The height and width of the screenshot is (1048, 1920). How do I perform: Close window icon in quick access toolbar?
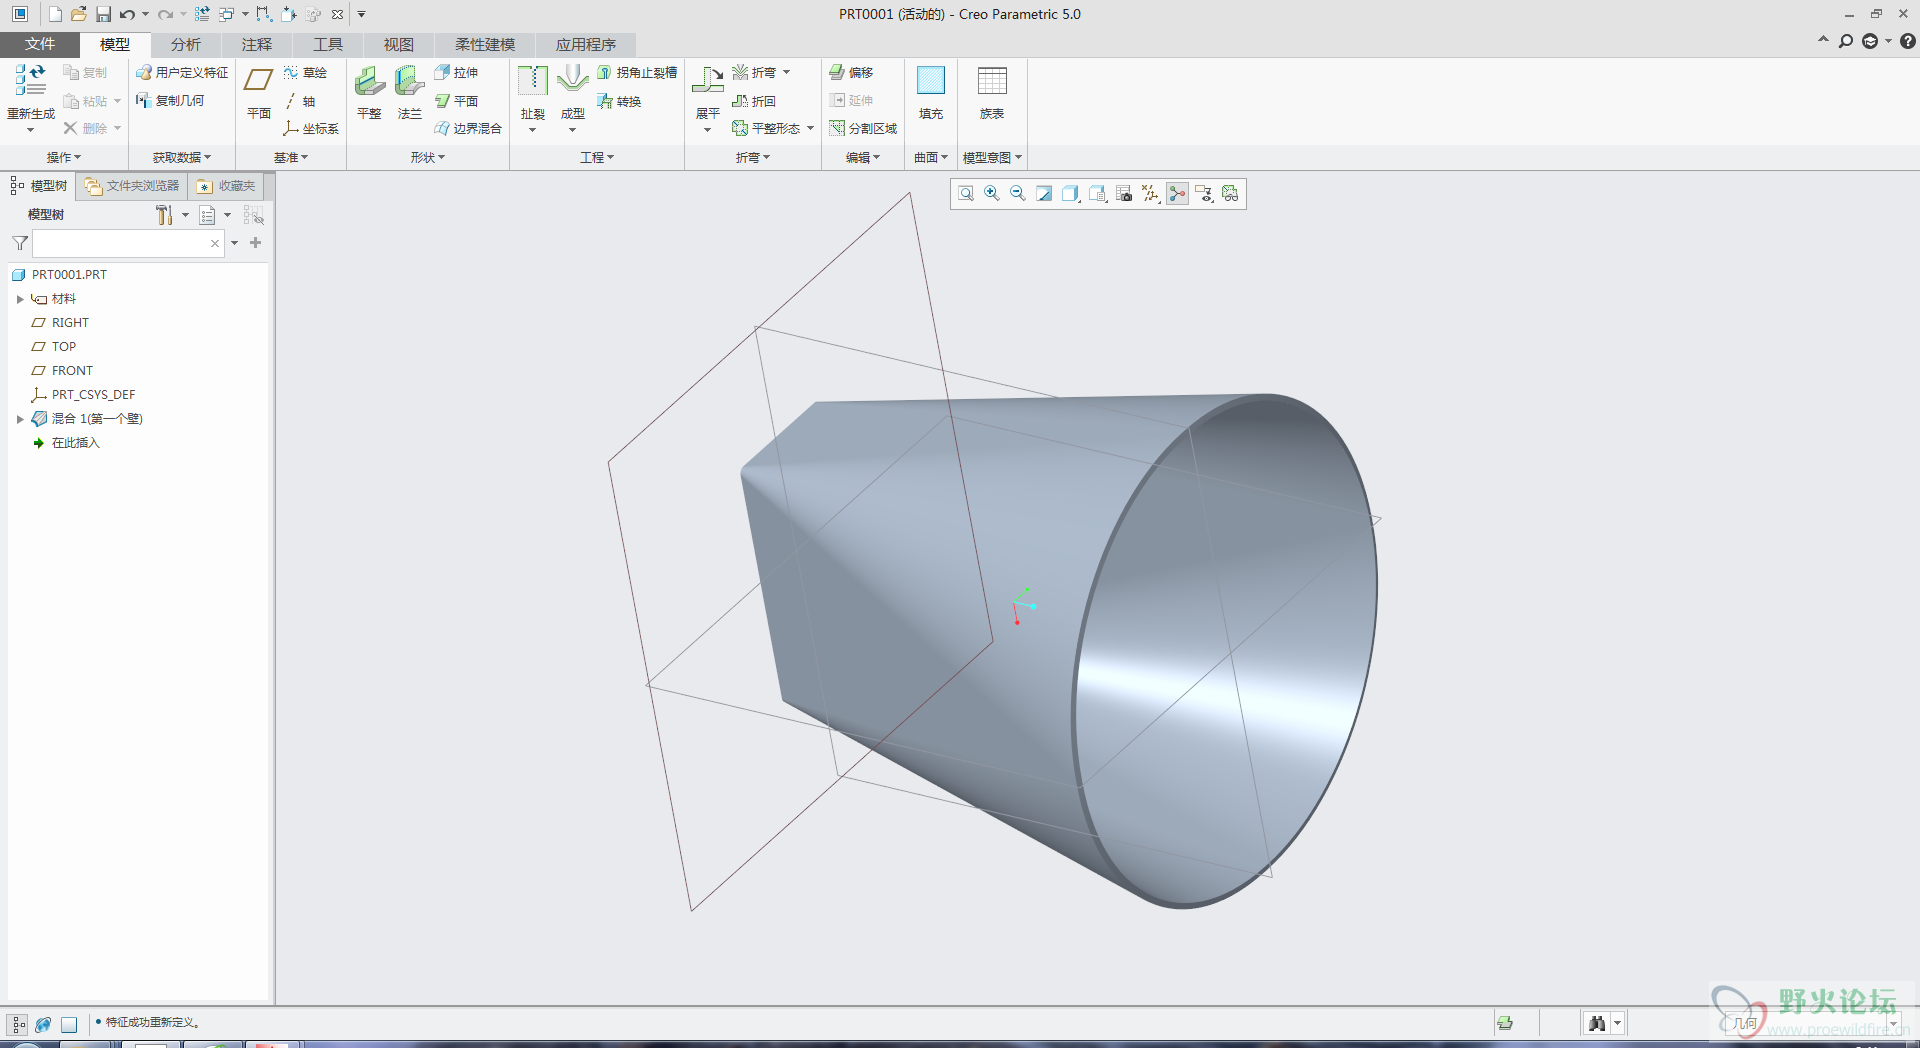click(338, 14)
